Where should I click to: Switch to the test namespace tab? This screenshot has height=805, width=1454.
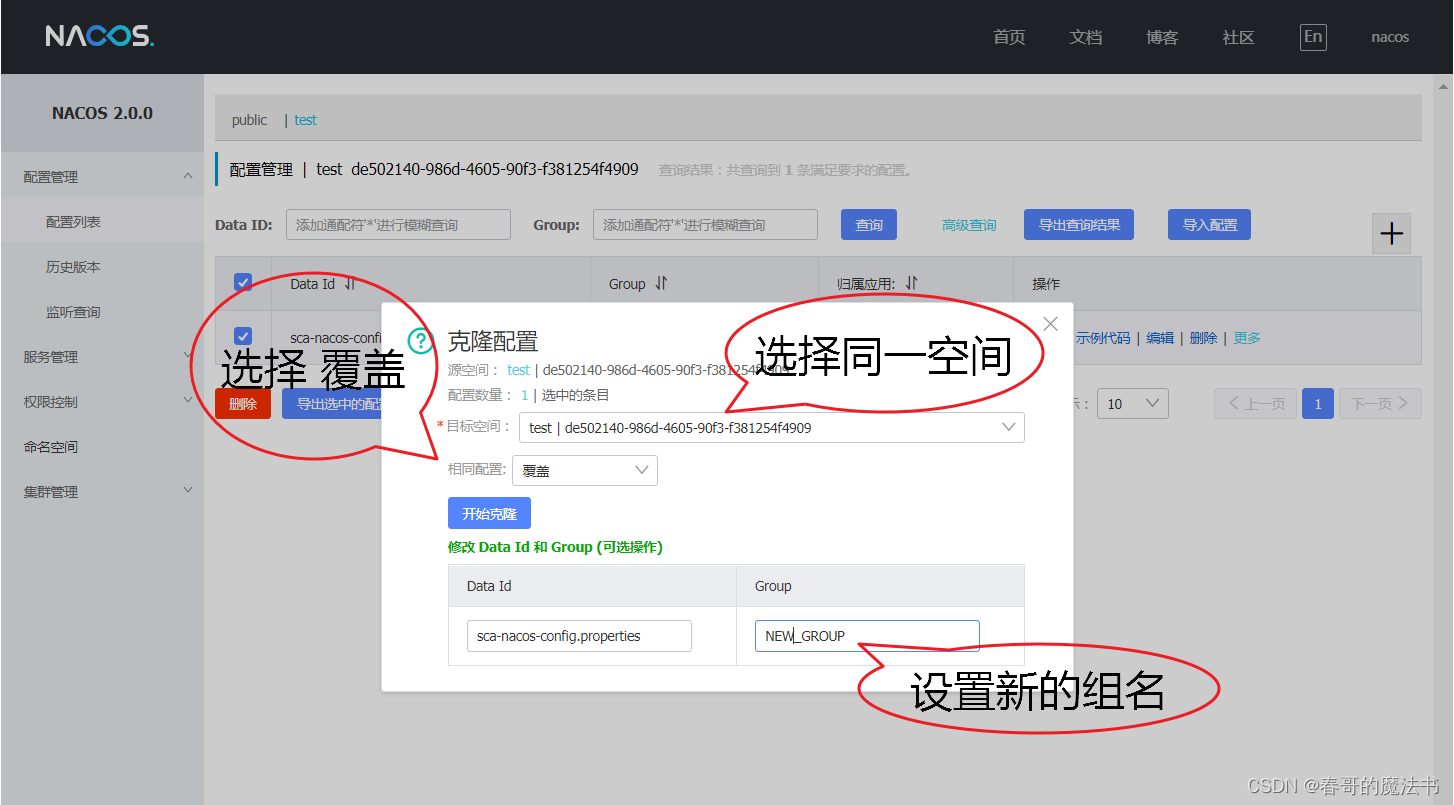pyautogui.click(x=305, y=120)
